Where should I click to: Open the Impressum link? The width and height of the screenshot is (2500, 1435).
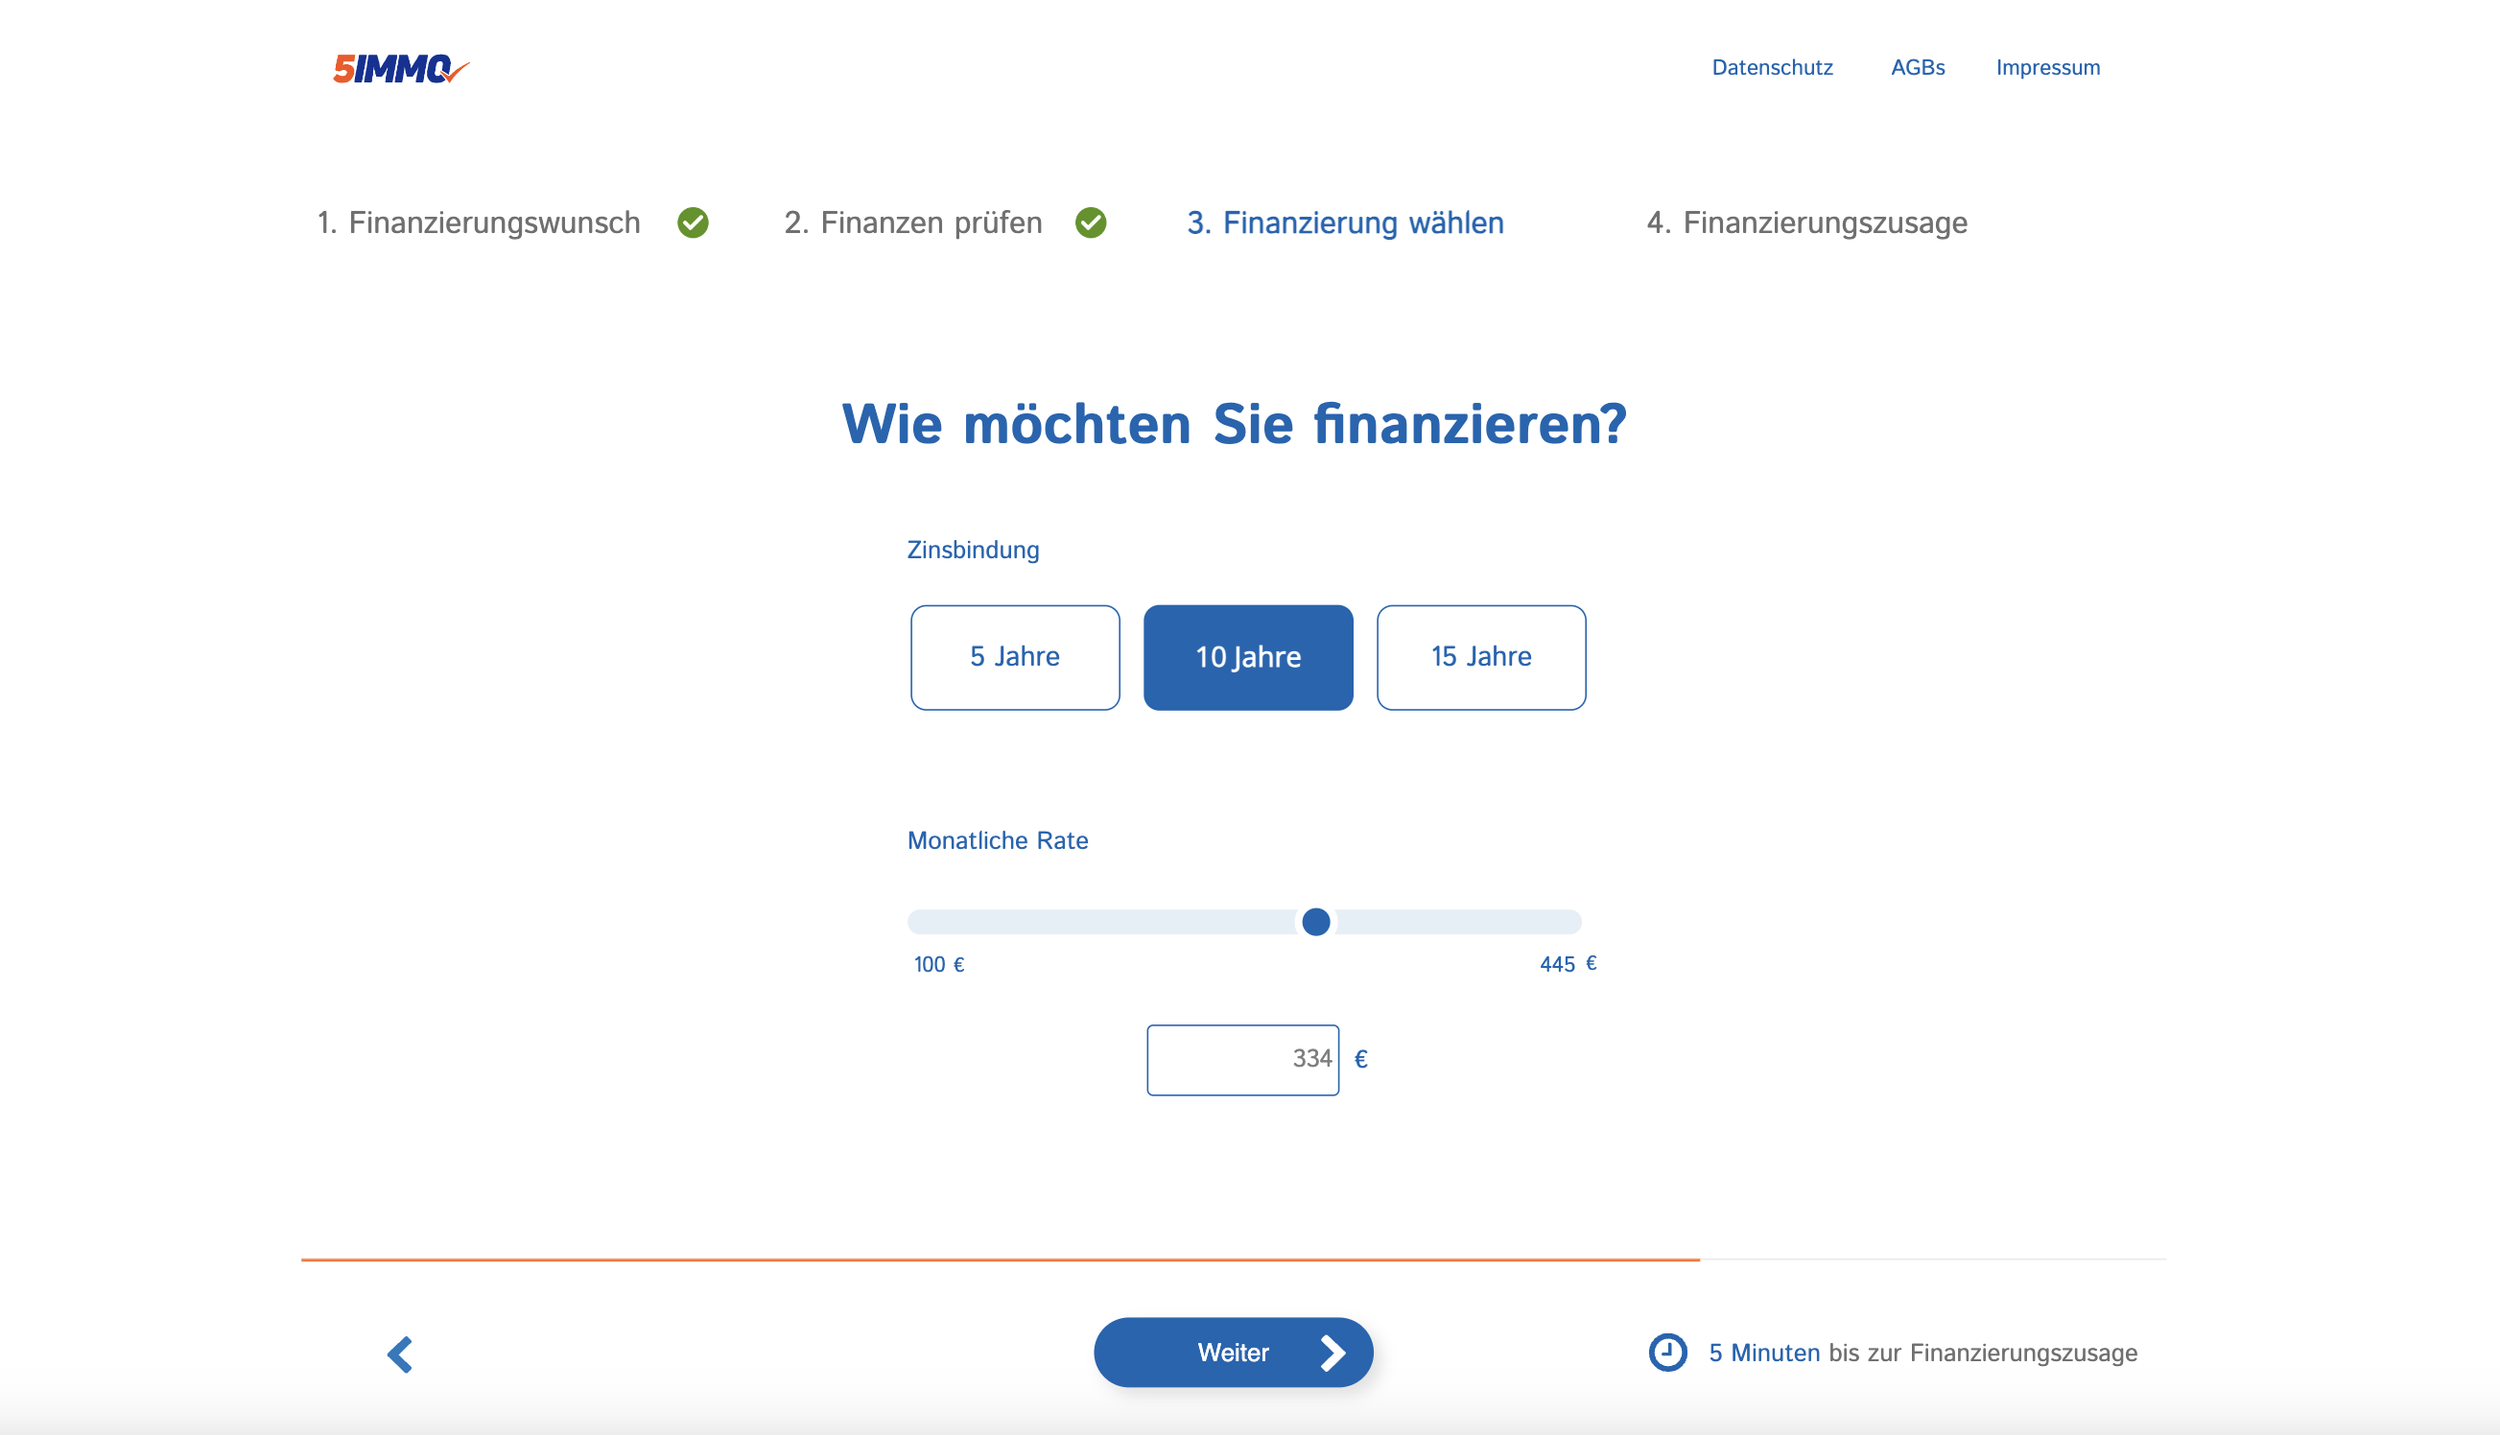pos(2047,68)
